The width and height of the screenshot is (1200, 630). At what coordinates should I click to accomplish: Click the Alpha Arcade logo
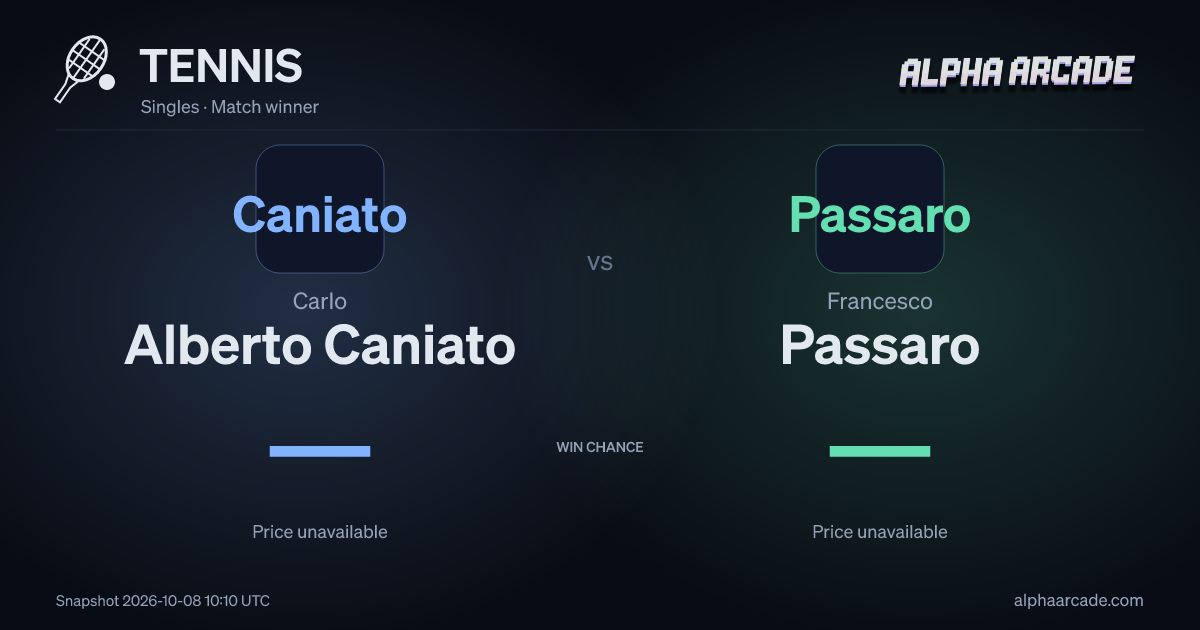click(1016, 72)
